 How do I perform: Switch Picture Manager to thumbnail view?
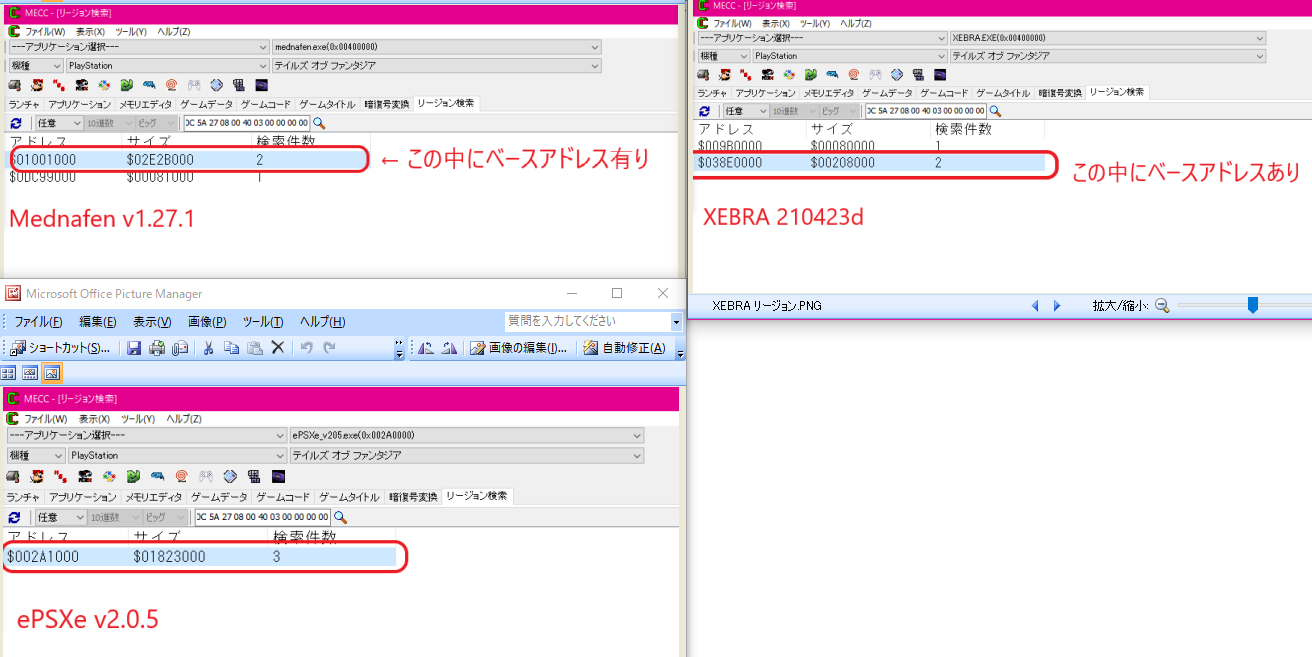point(9,373)
